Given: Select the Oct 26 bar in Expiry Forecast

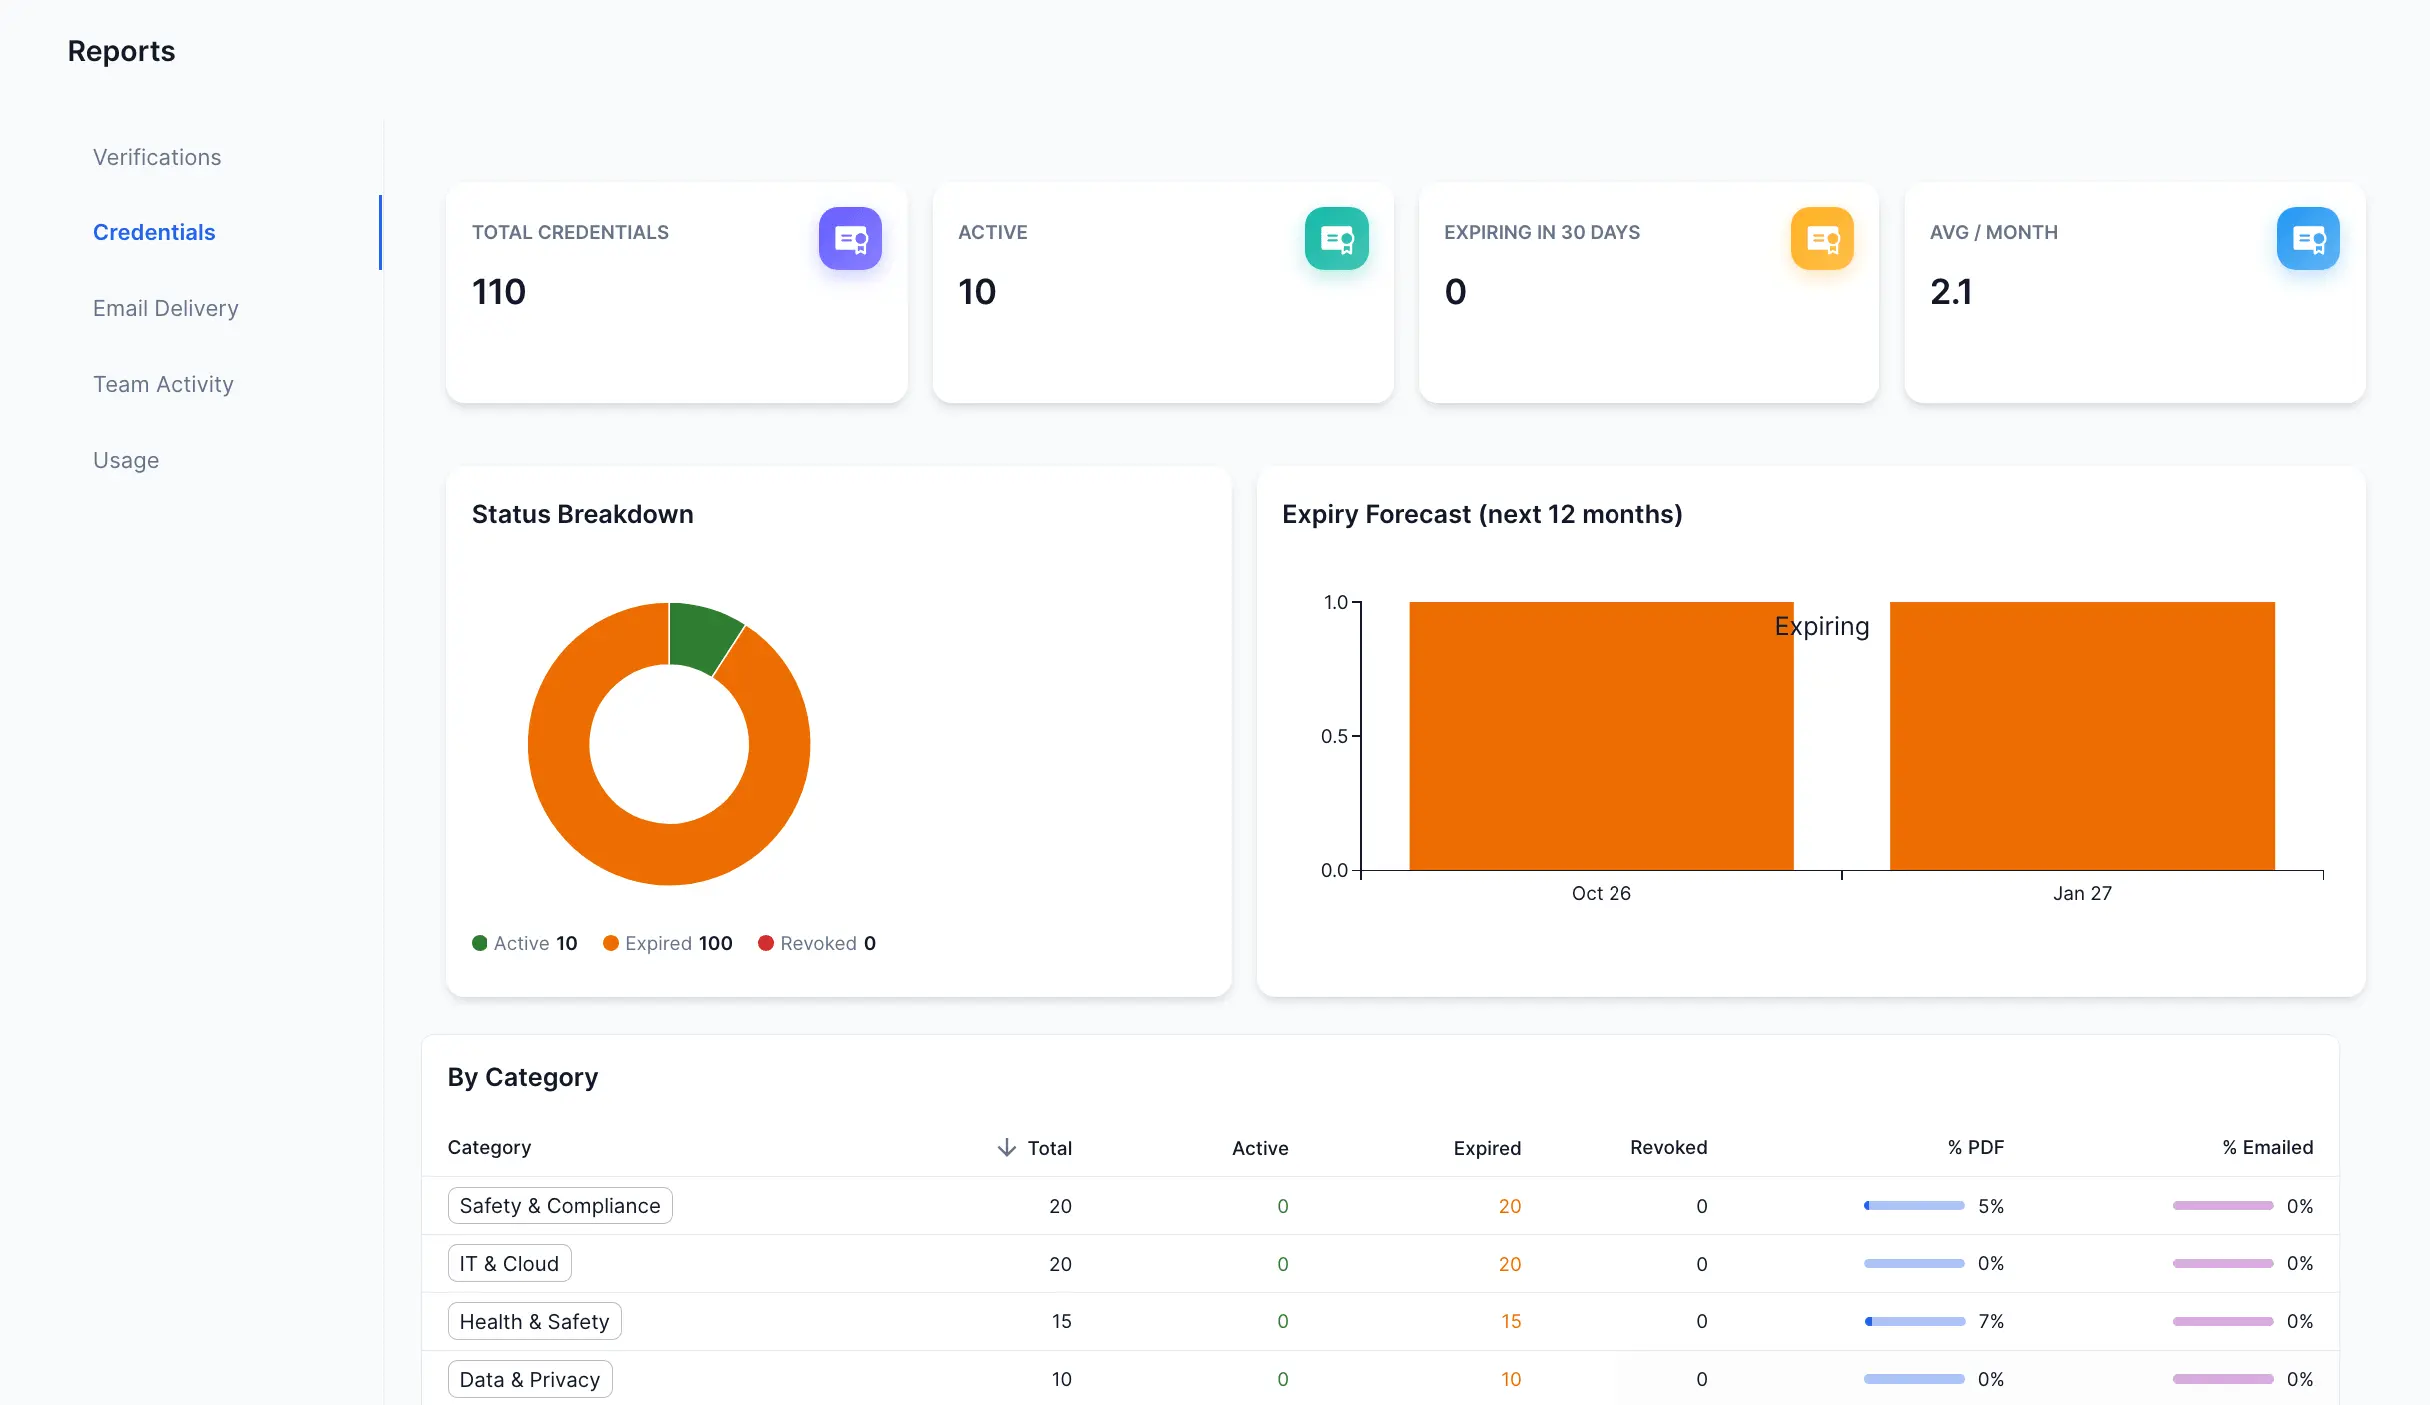Looking at the screenshot, I should [1600, 737].
